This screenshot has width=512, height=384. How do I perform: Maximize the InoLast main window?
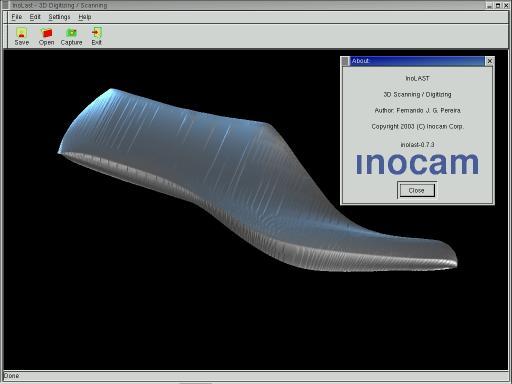click(x=498, y=5)
